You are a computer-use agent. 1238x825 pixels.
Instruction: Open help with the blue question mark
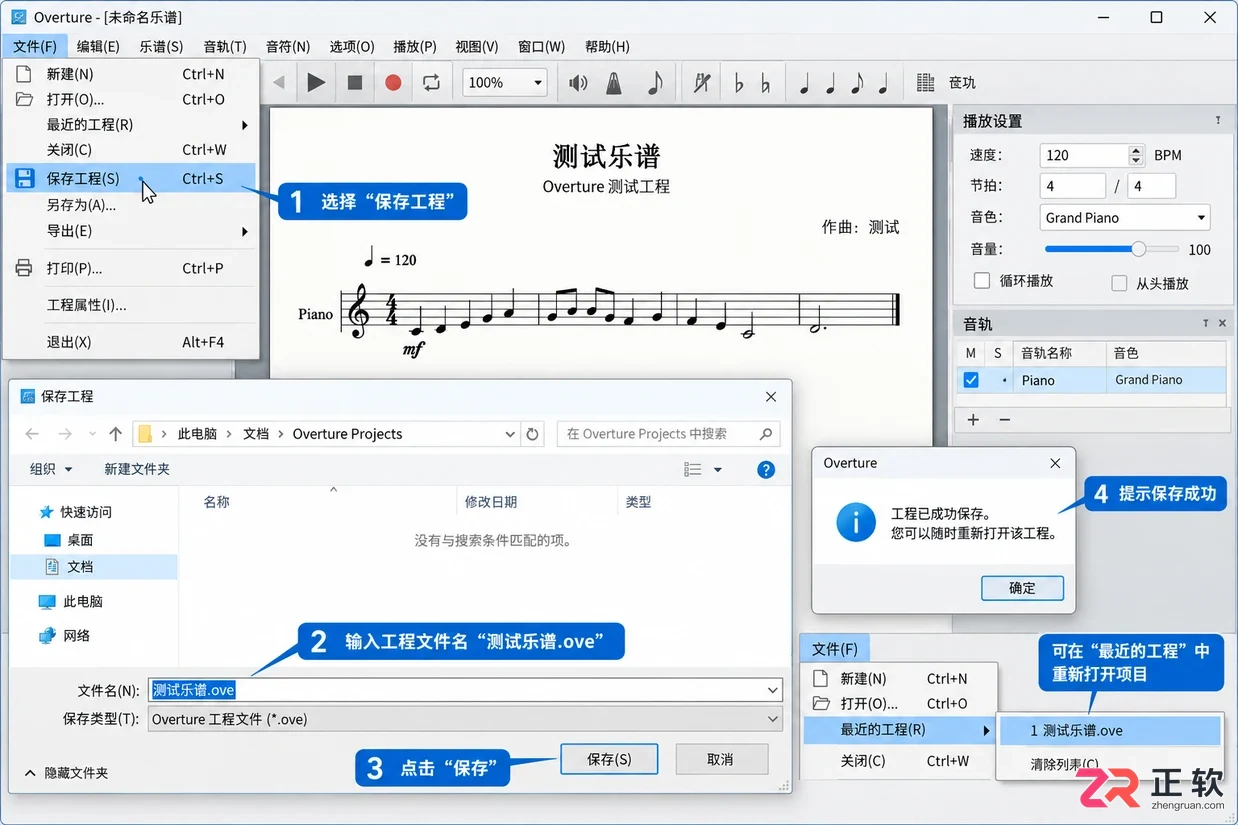click(766, 469)
